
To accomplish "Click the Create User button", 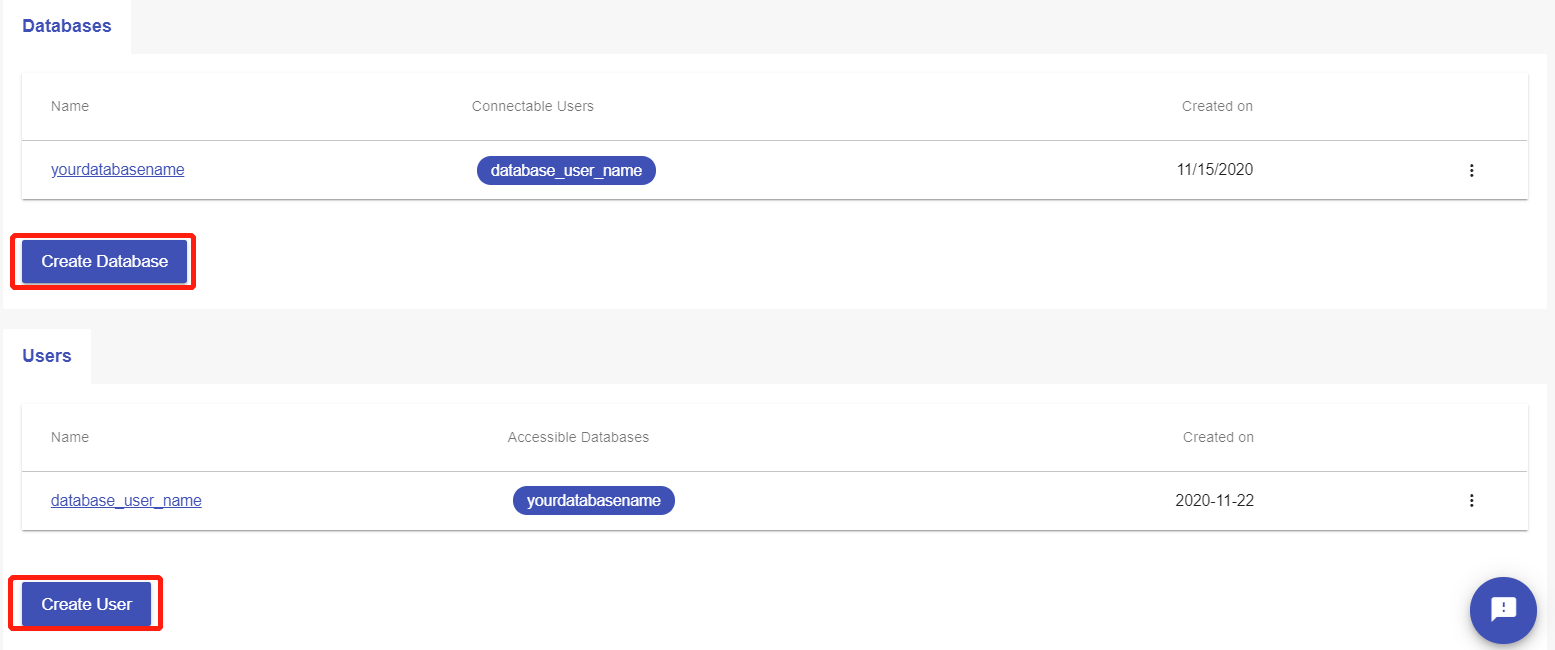I will [85, 603].
